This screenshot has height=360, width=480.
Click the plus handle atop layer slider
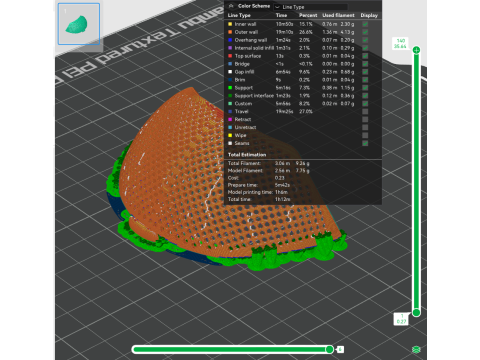[416, 50]
